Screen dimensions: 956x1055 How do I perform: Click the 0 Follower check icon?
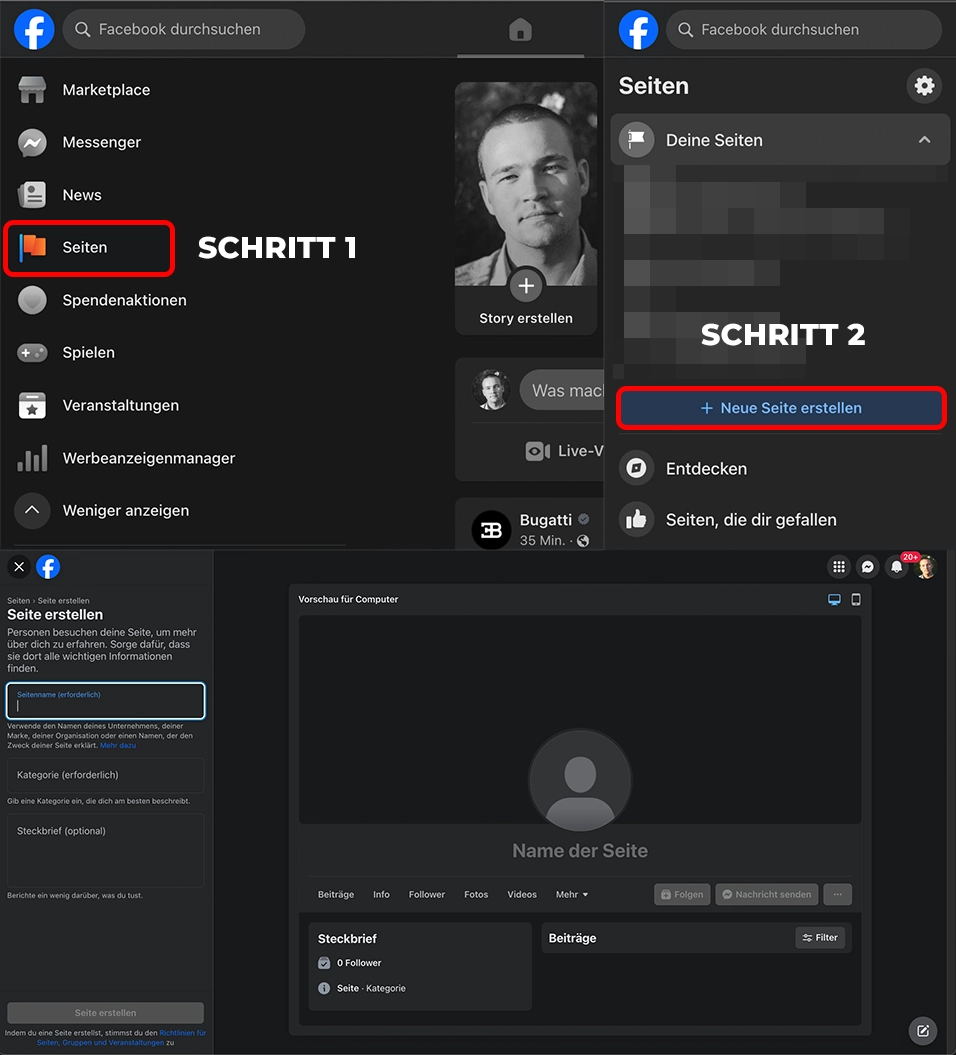coord(324,963)
